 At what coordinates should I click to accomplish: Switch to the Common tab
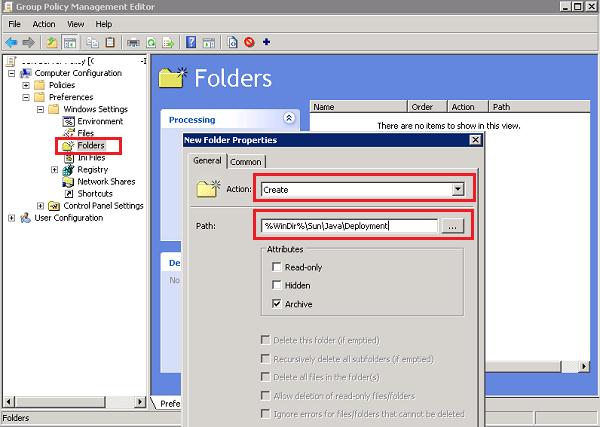tap(244, 161)
